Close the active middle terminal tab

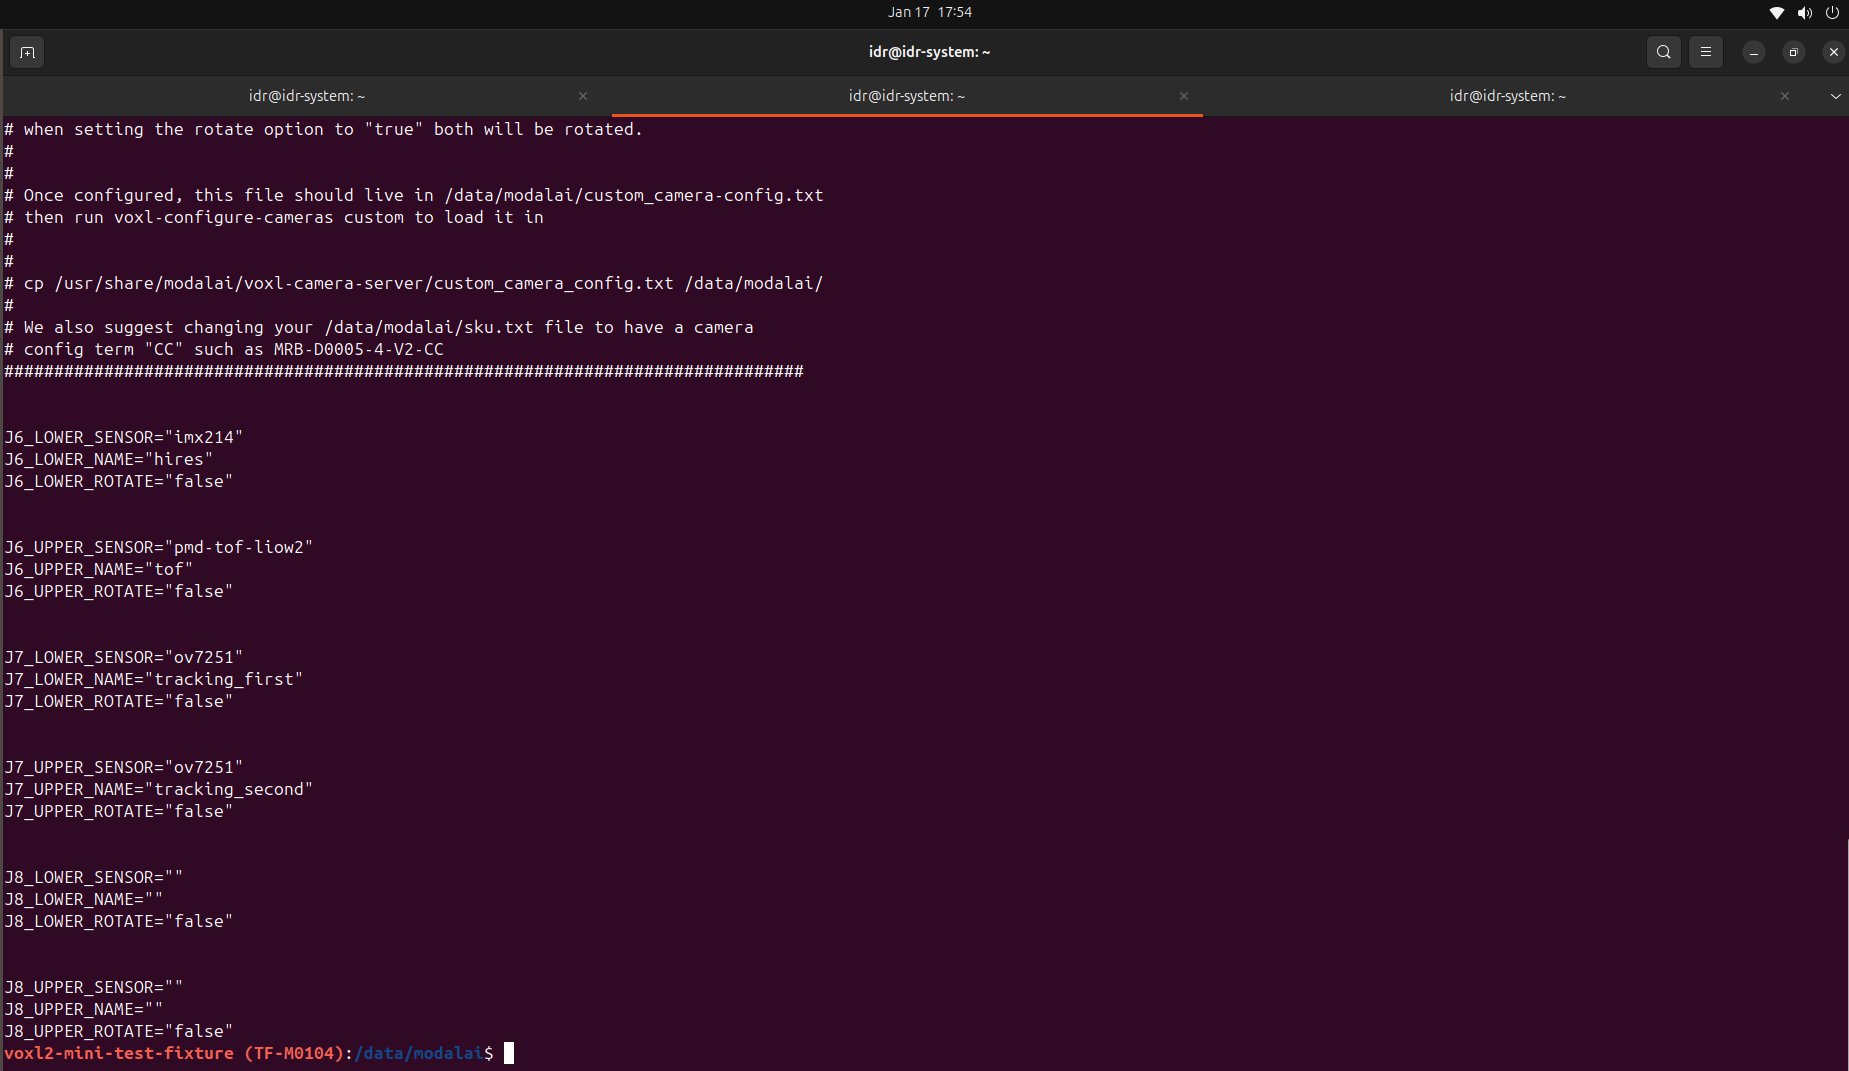click(1183, 96)
